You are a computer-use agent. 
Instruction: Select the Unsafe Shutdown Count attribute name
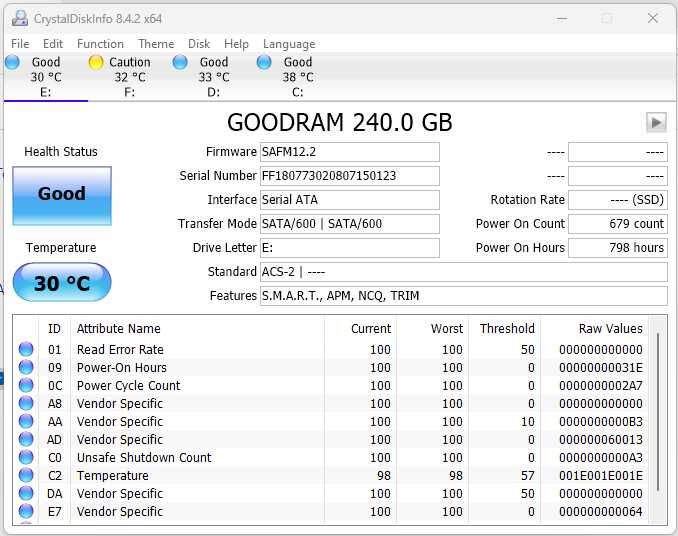pyautogui.click(x=144, y=457)
